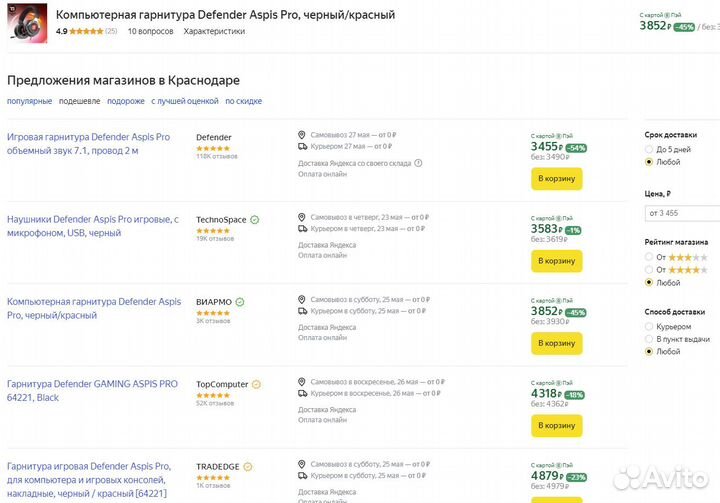The image size is (720, 503).
Task: Select Любой under Способ доставки
Action: coord(649,351)
